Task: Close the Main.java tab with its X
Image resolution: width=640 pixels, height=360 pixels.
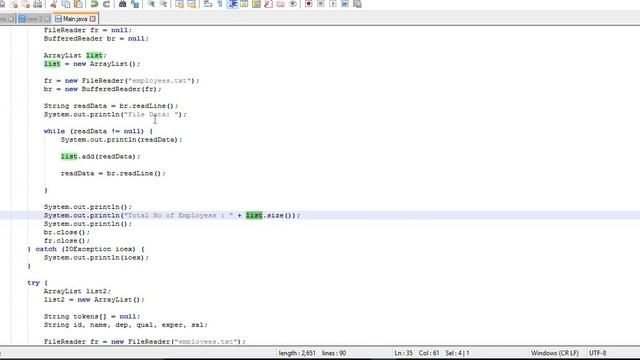Action: point(93,19)
